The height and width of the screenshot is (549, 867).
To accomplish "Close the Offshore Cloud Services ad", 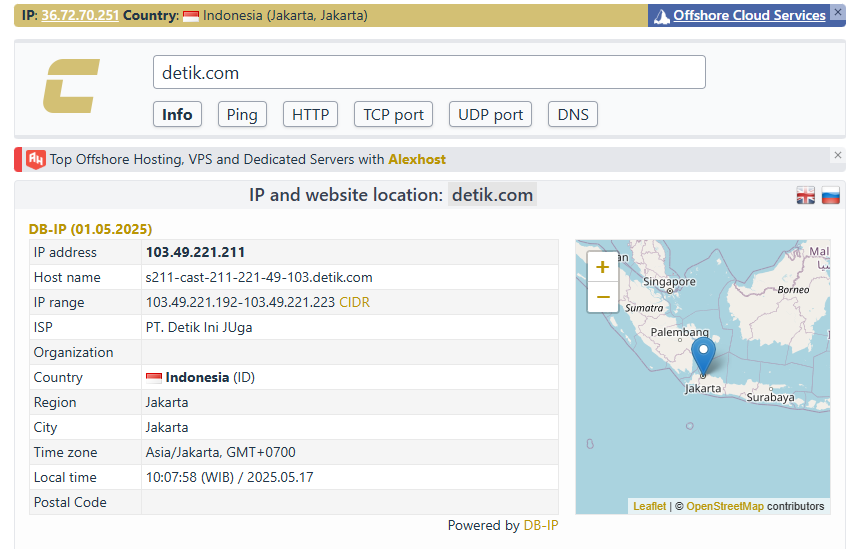I will coord(837,13).
